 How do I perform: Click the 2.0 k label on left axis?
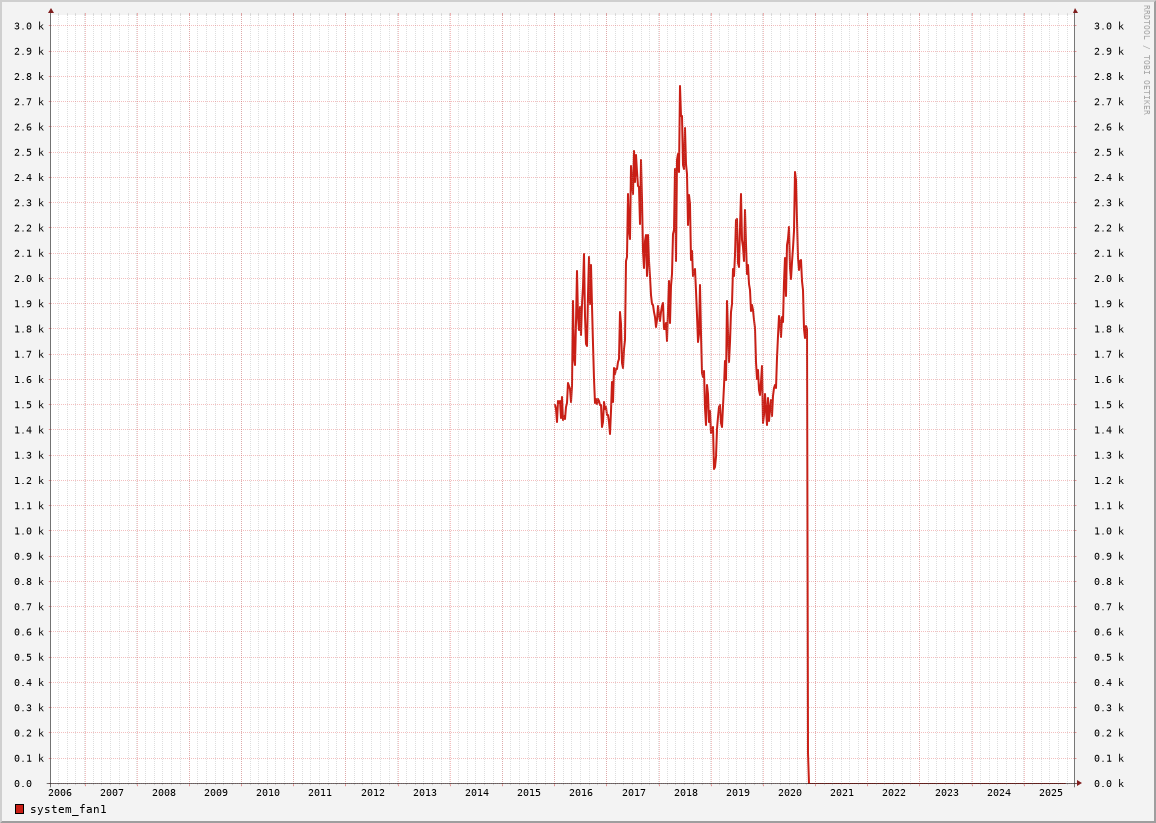pyautogui.click(x=29, y=279)
